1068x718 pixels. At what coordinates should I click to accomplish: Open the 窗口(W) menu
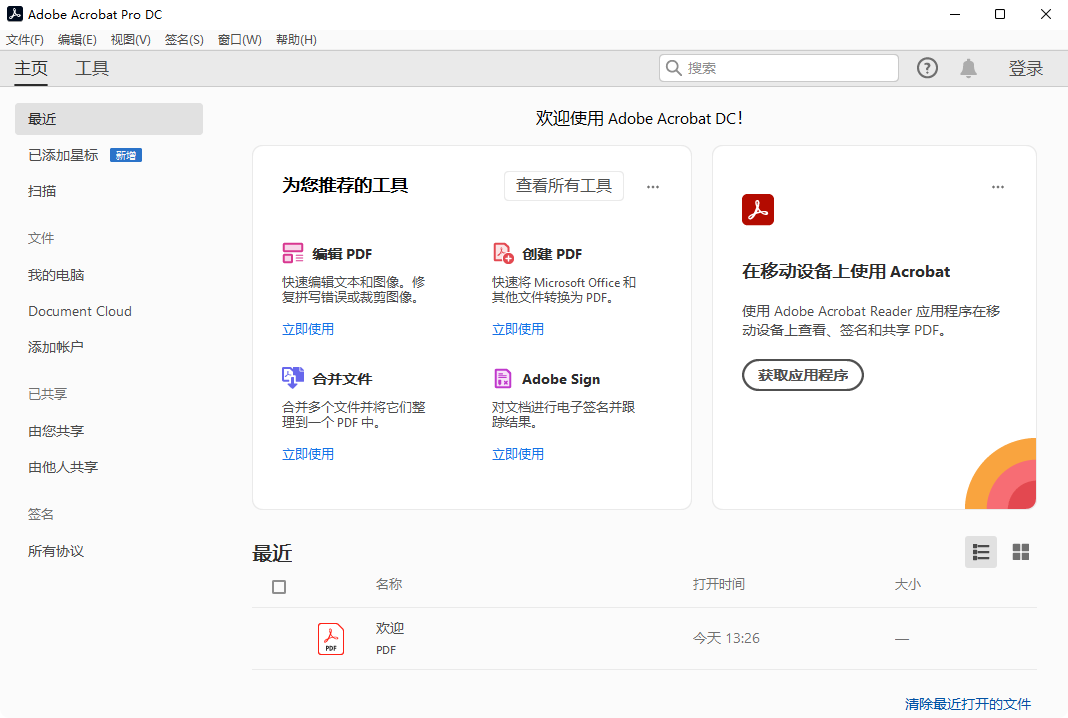pos(240,40)
